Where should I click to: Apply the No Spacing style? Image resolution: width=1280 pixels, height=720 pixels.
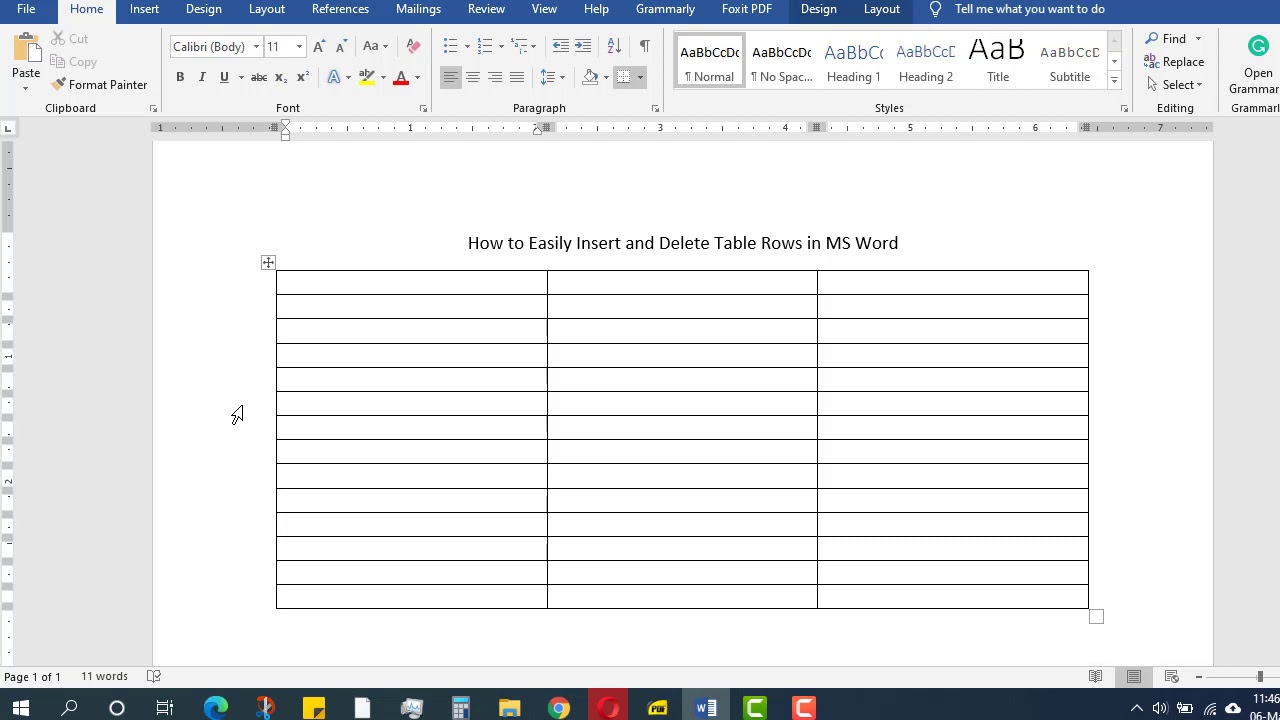782,62
